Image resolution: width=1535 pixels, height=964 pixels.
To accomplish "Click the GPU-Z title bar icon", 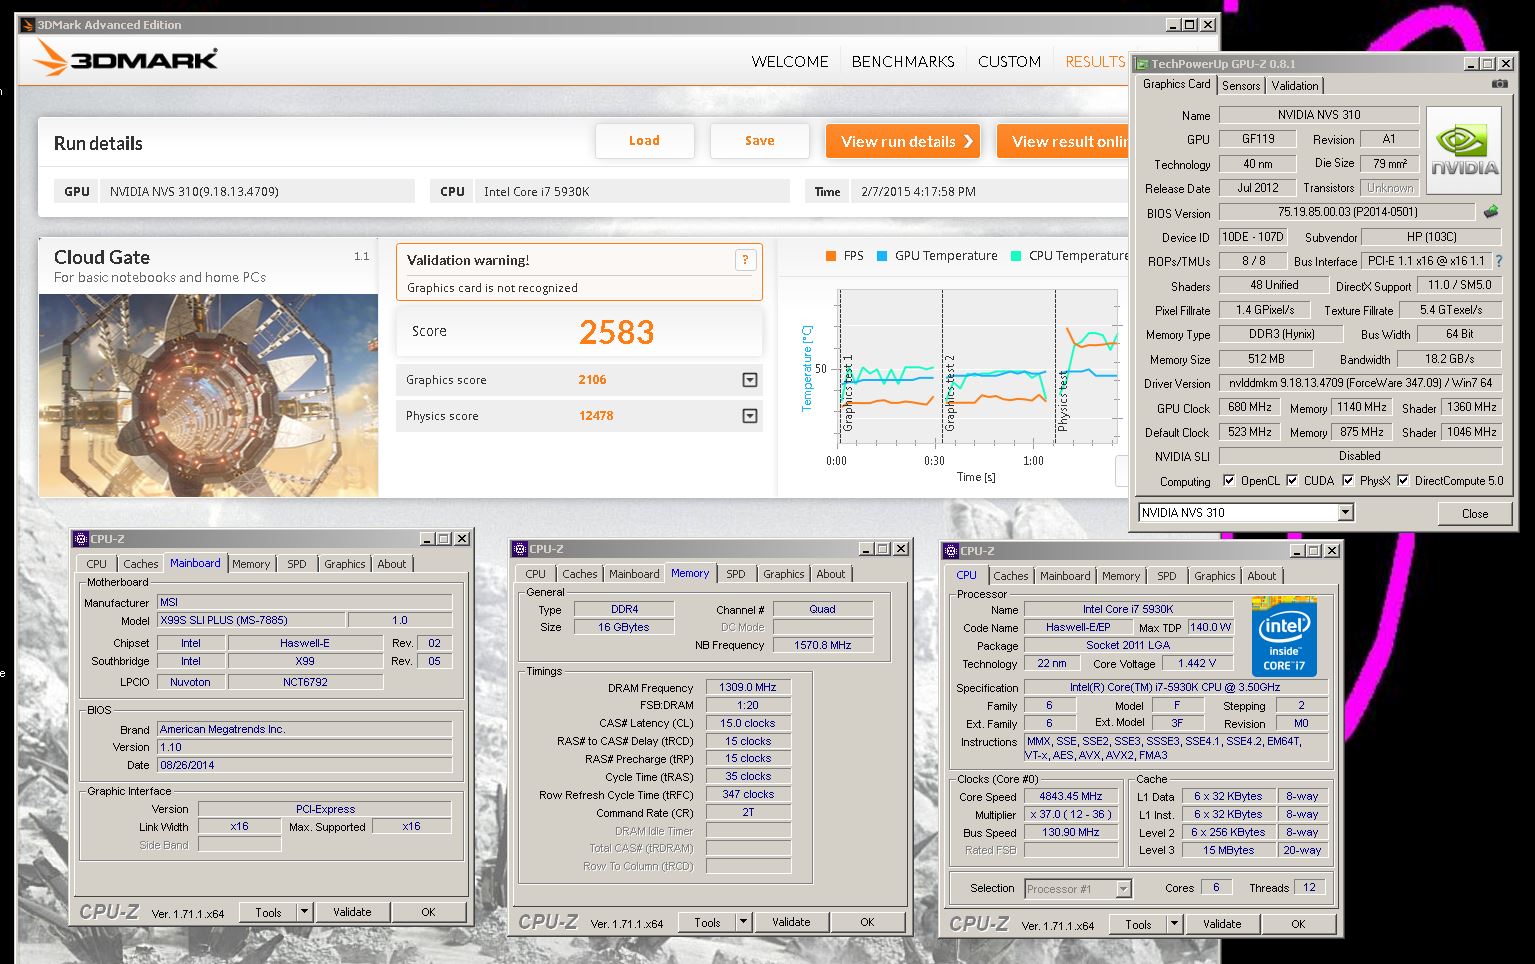I will 1142,63.
